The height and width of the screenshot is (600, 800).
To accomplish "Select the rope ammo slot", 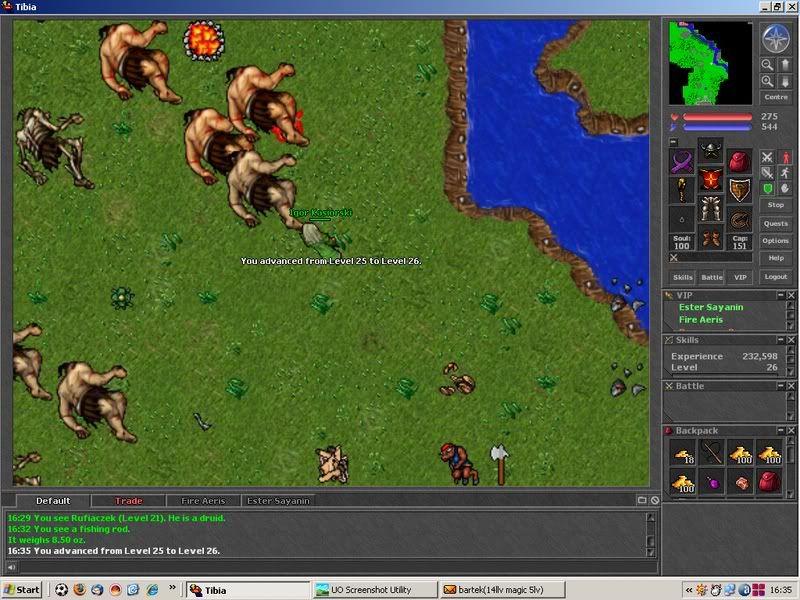I will point(739,219).
